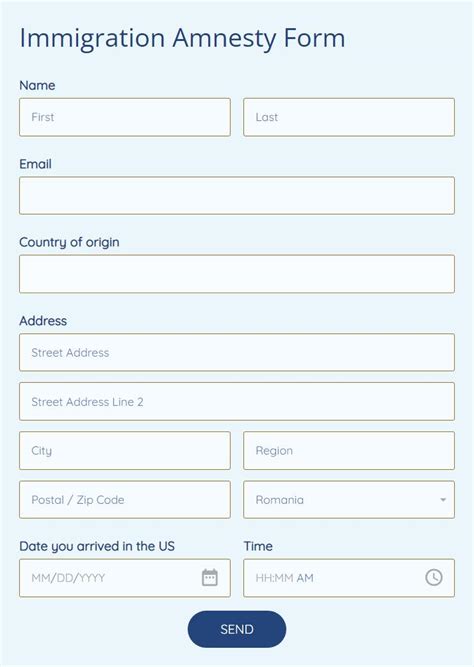
Task: Click the HH:MM AM time input
Action: click(349, 578)
